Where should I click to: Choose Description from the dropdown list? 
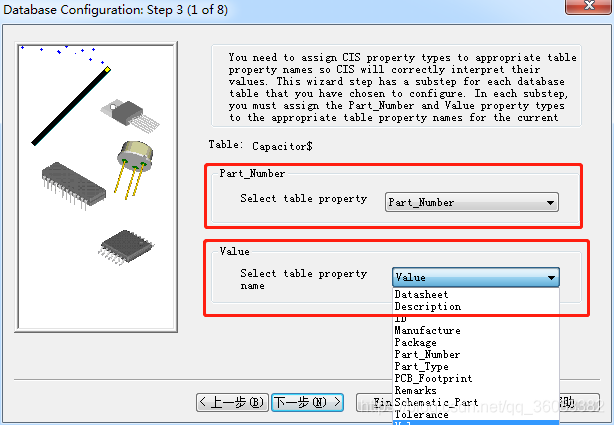(x=476, y=306)
